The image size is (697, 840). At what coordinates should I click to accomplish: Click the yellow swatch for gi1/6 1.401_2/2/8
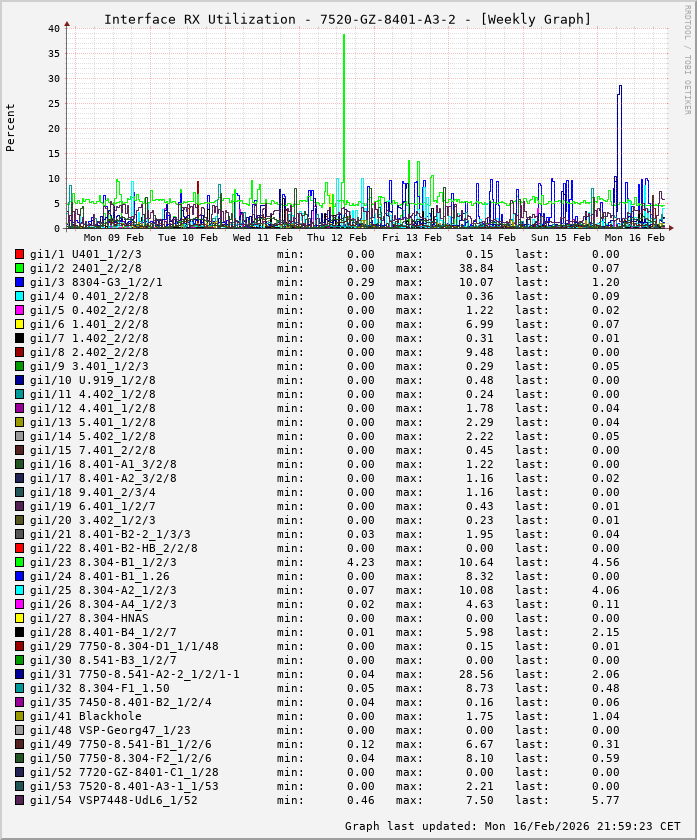click(19, 324)
